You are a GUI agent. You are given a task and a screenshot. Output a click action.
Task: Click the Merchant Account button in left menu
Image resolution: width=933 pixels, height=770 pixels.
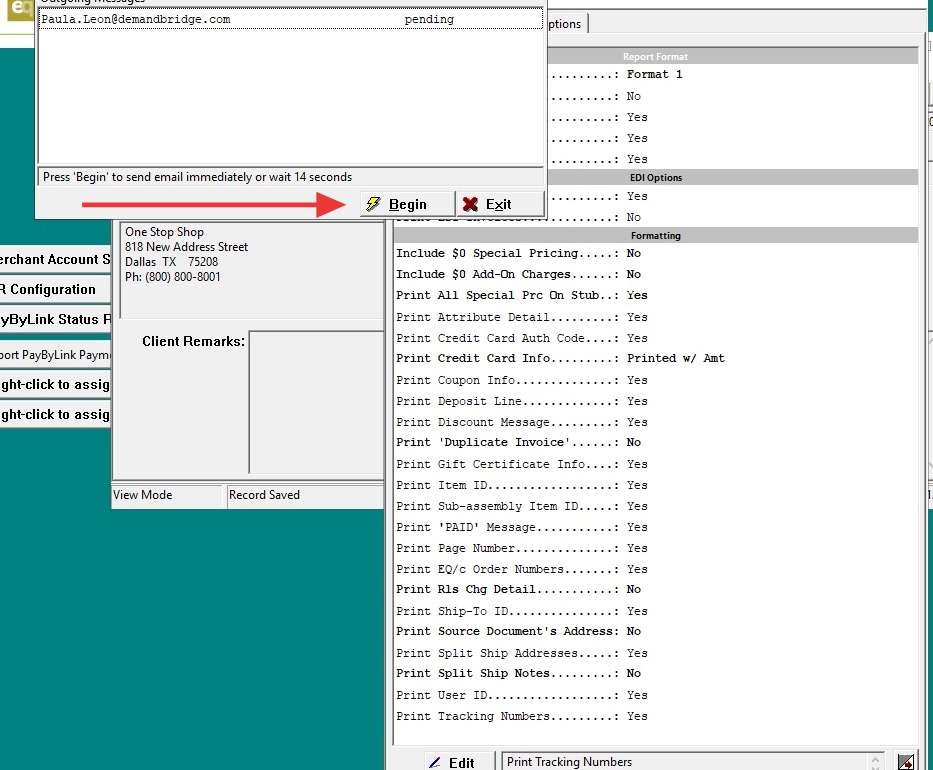55,259
